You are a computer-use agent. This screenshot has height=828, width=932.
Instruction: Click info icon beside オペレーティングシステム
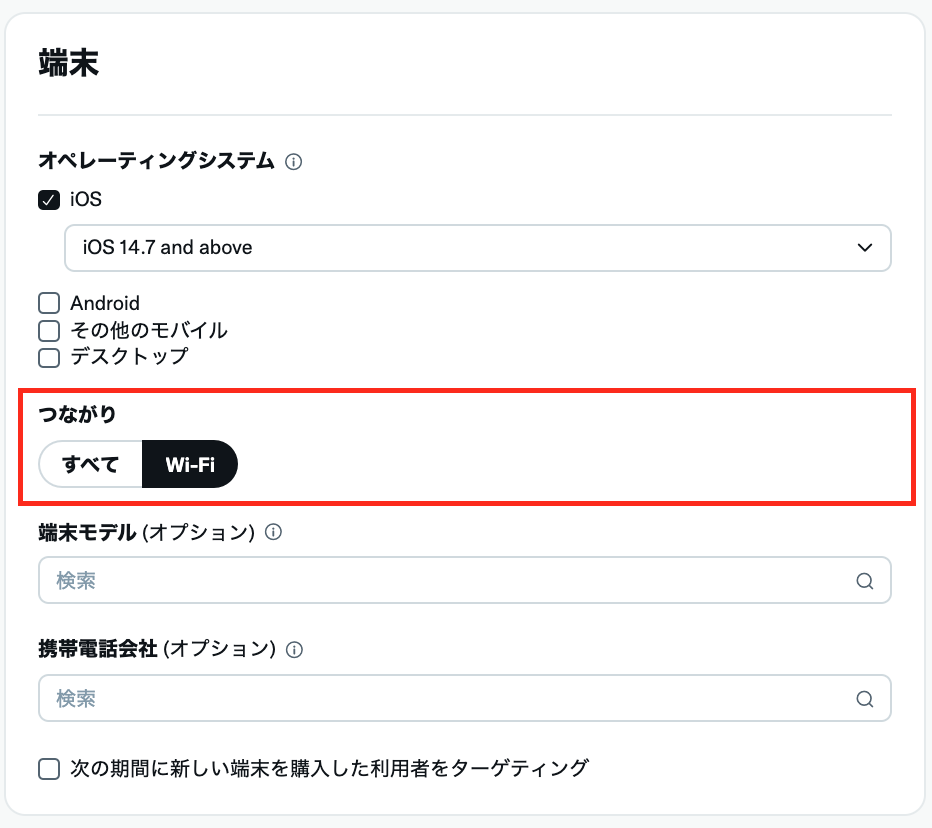point(294,161)
